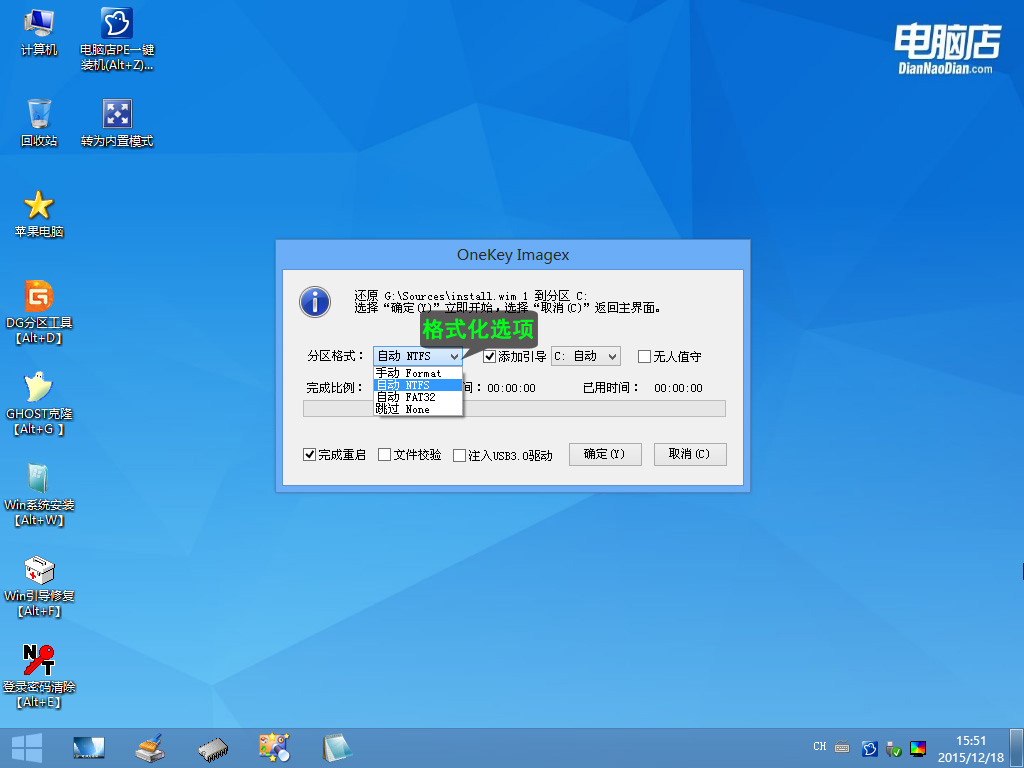Click the CH language indicator in tray
The image size is (1024, 768).
coord(819,747)
